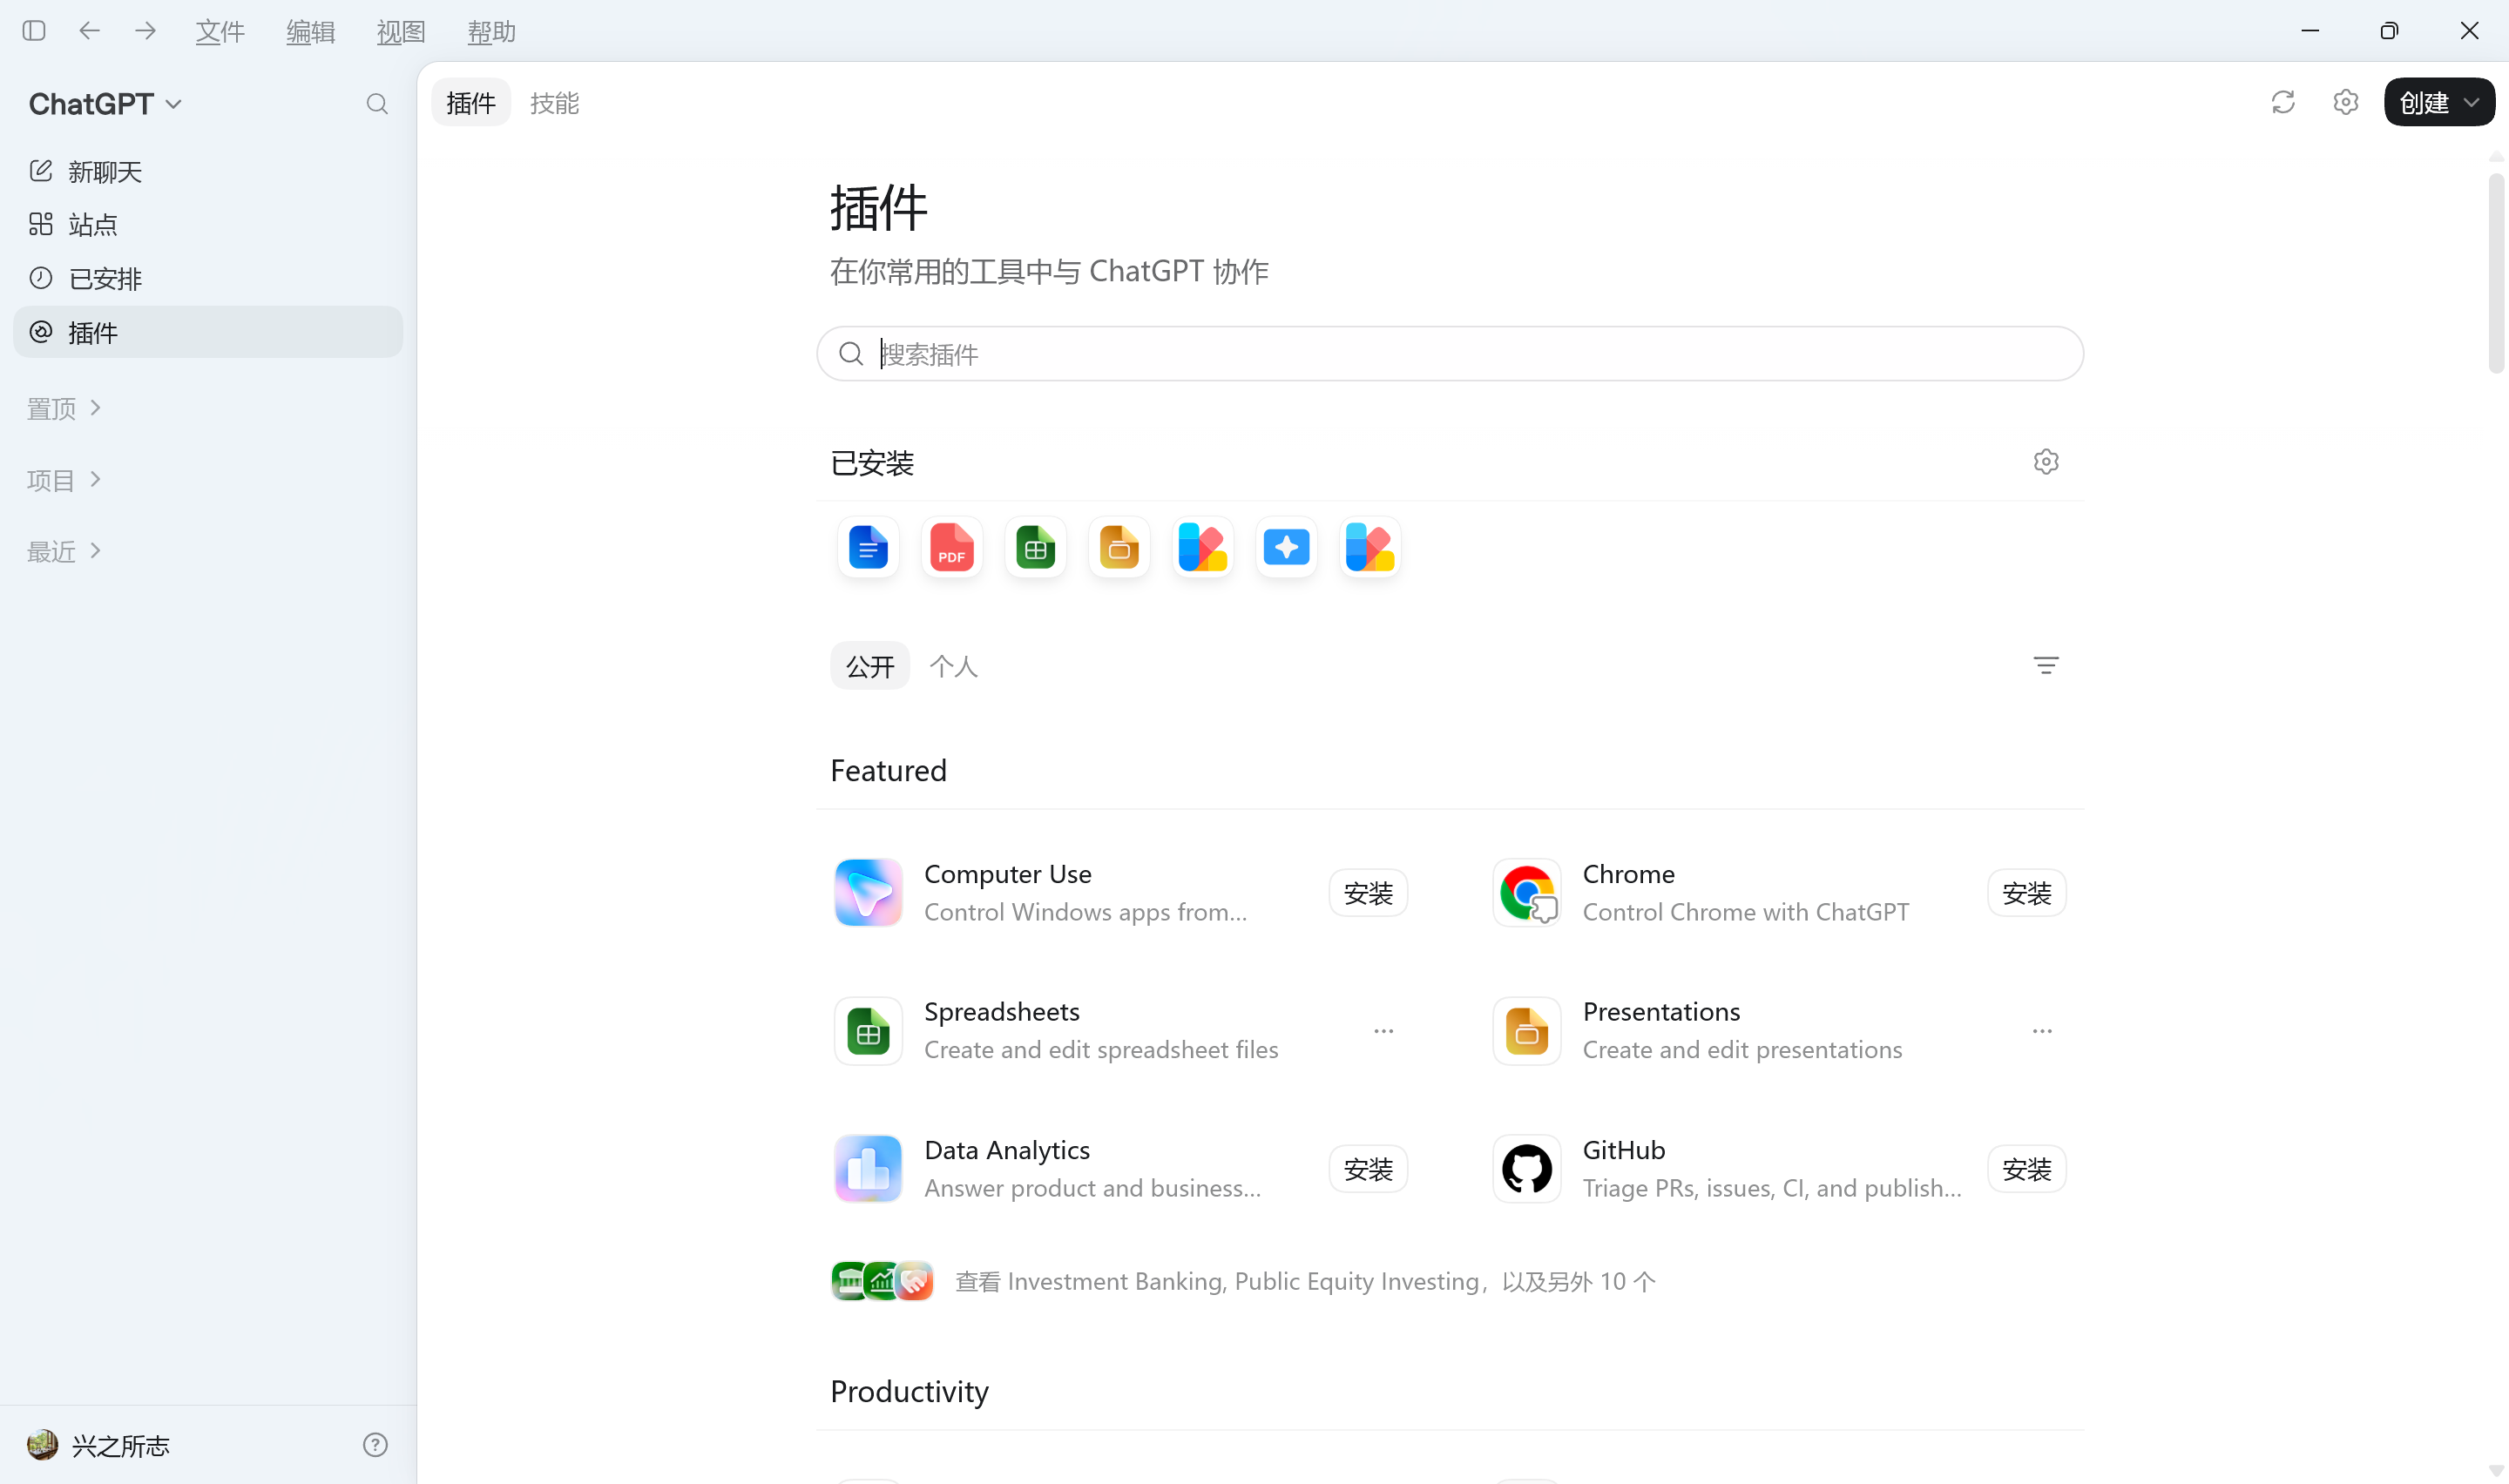Click the Featured section heading
The height and width of the screenshot is (1484, 2509).
888,770
